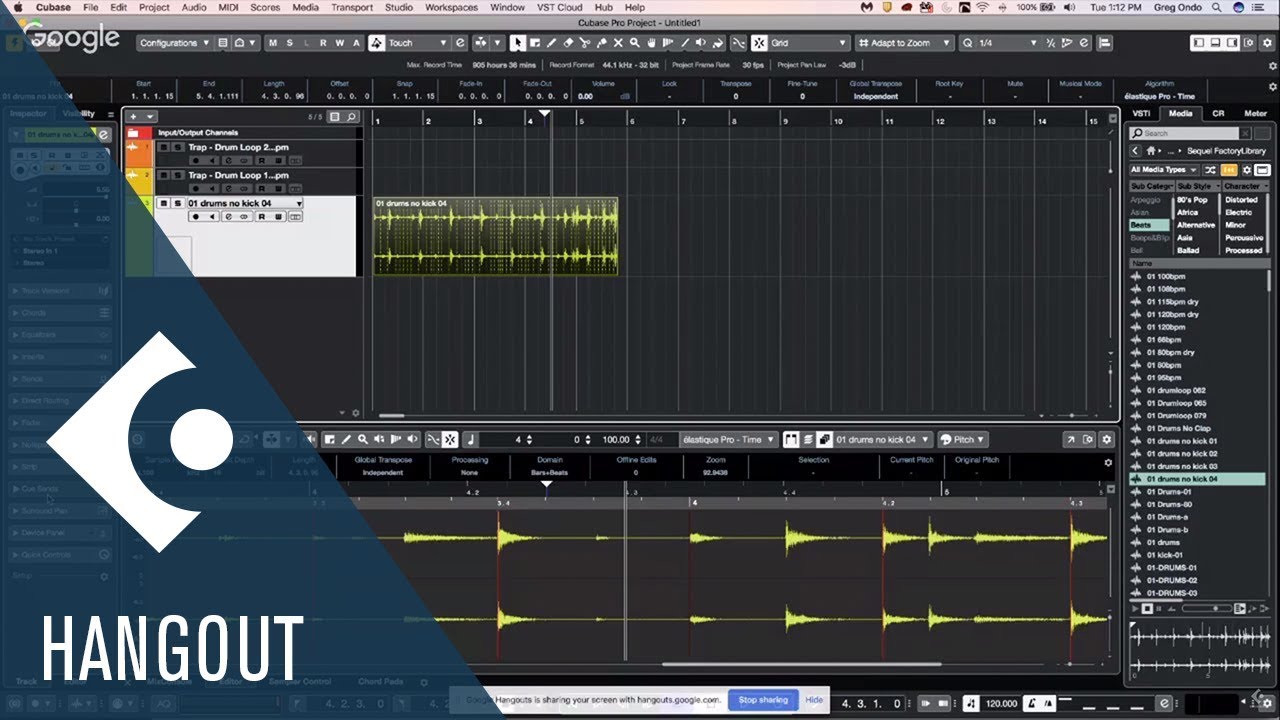The height and width of the screenshot is (720, 1280).
Task: Click shuffle results icon in MediaBay
Action: pos(1211,170)
